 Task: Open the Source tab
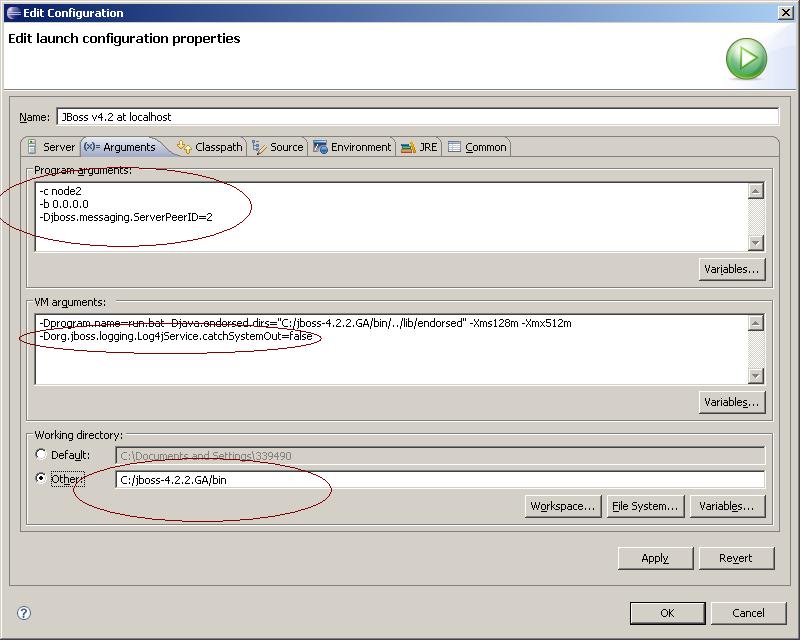point(278,147)
